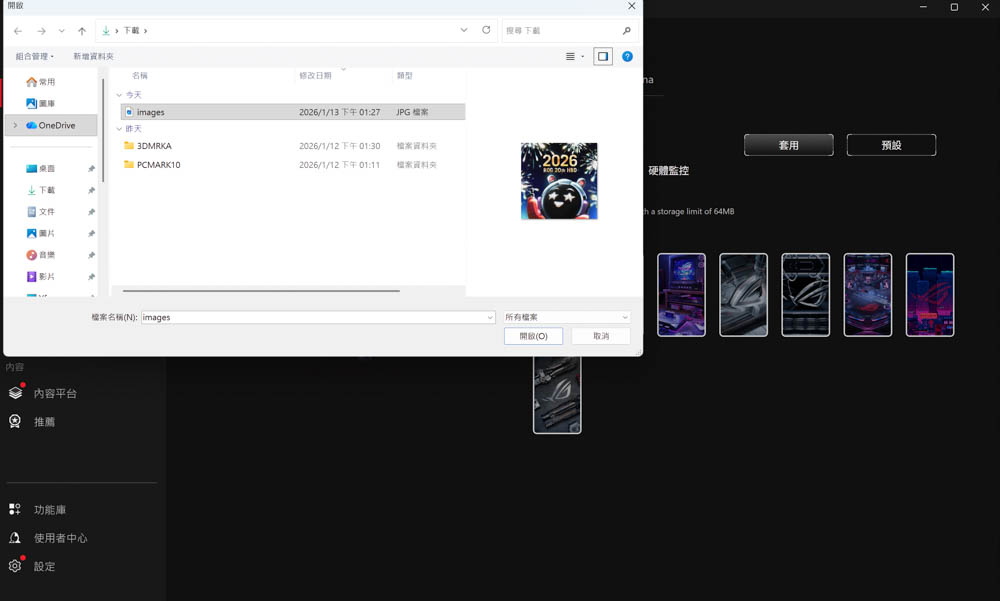Viewport: 1000px width, 601px height.
Task: Open the dialog help icon
Action: click(627, 57)
